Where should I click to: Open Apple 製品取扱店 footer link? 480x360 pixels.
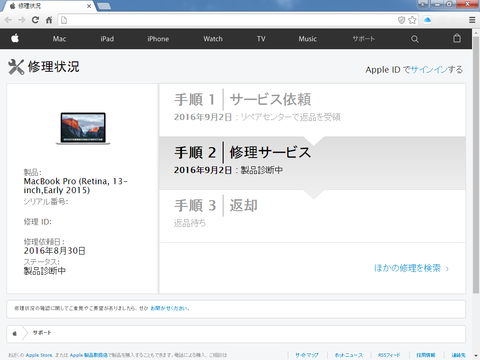(89, 355)
